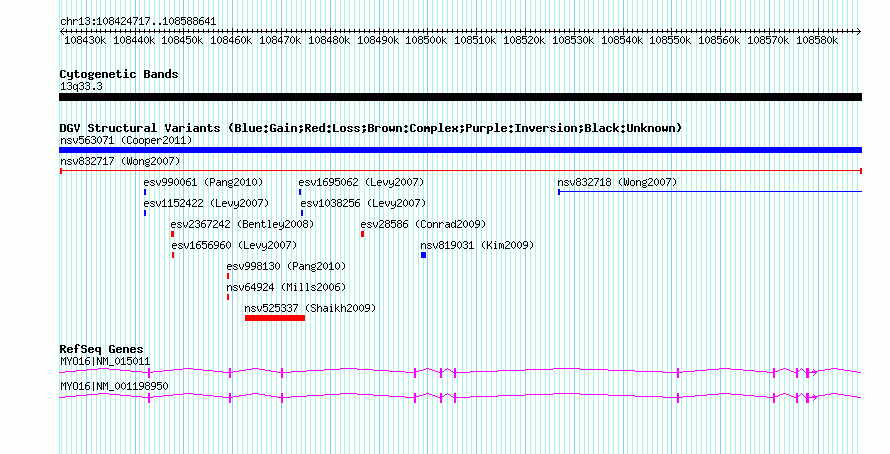Click the red esv28586 loss marker
This screenshot has height=454, width=890.
coord(362,234)
